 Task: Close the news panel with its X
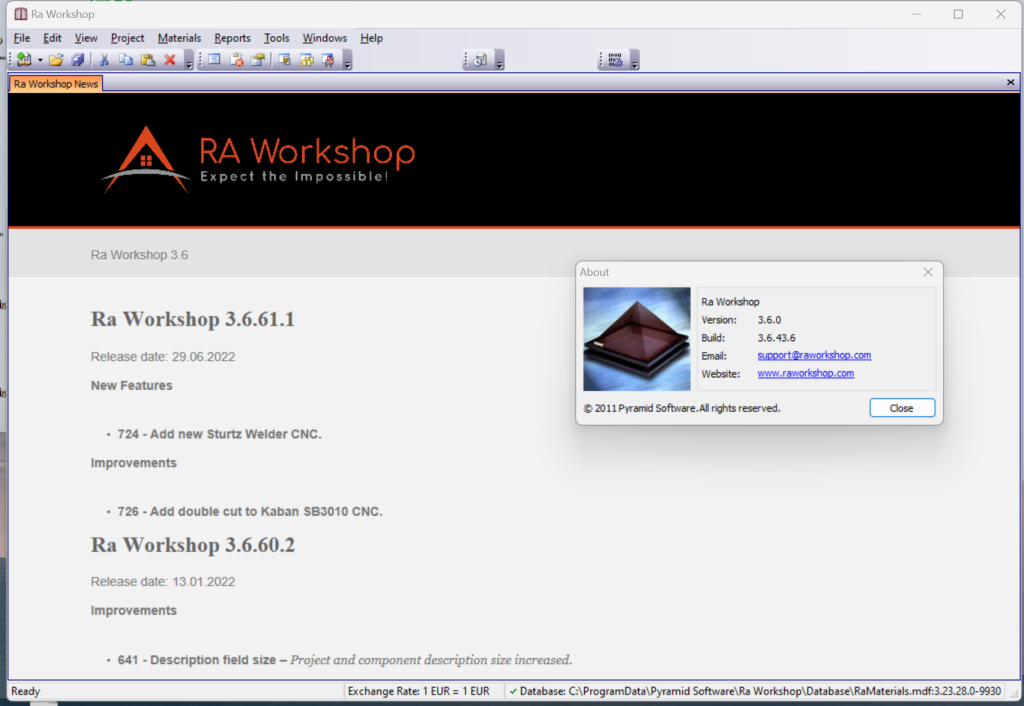tap(1010, 83)
